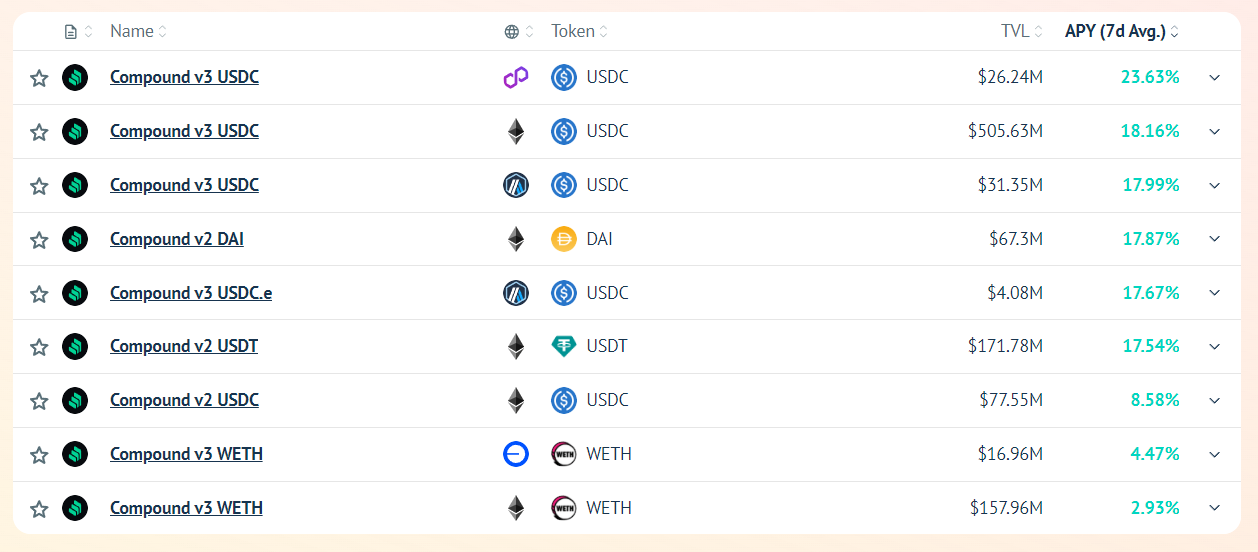The image size is (1258, 552).
Task: Click the USDT Tether token icon
Action: click(x=564, y=346)
